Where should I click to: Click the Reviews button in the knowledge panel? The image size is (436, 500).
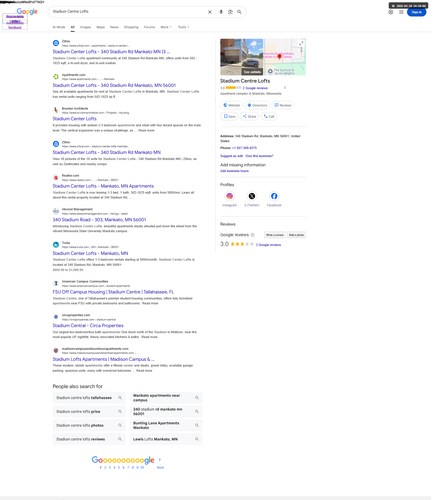point(283,105)
